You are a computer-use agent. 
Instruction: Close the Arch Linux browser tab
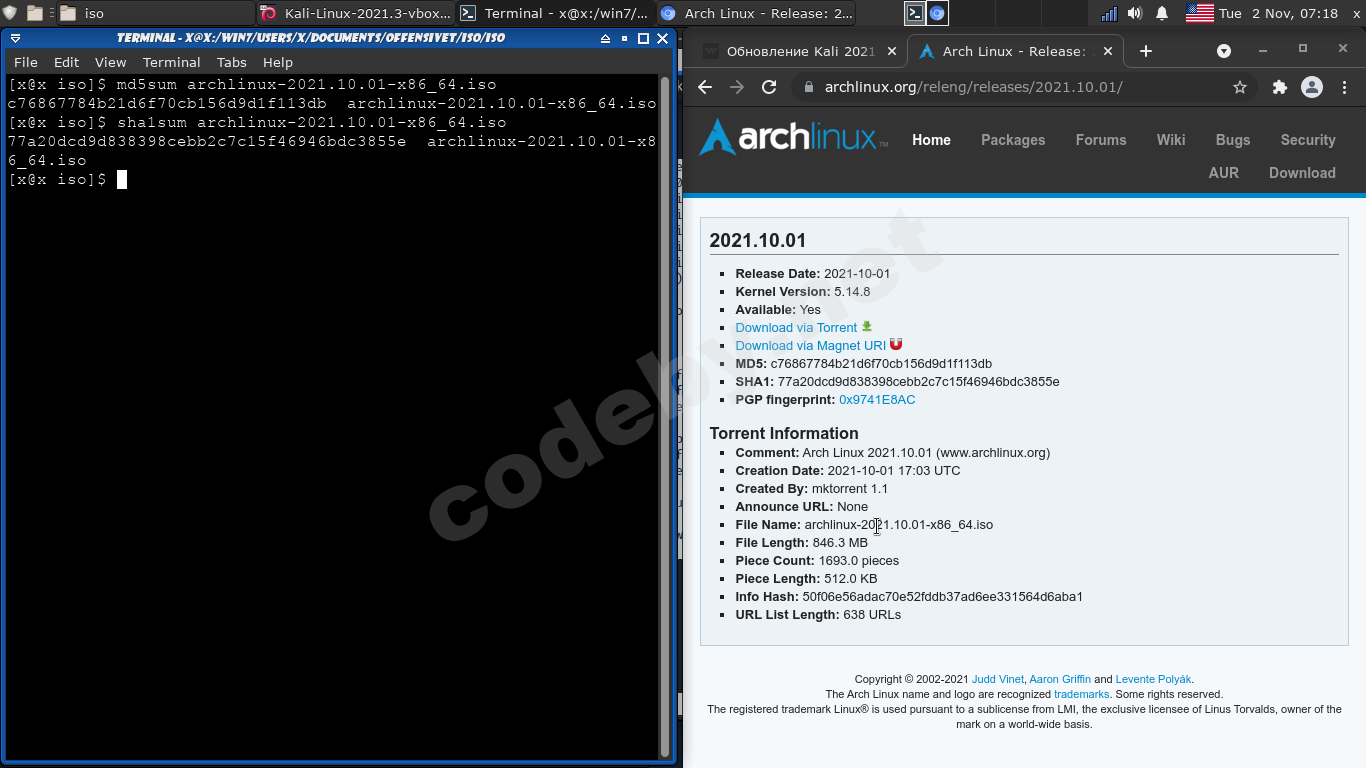[x=1108, y=51]
